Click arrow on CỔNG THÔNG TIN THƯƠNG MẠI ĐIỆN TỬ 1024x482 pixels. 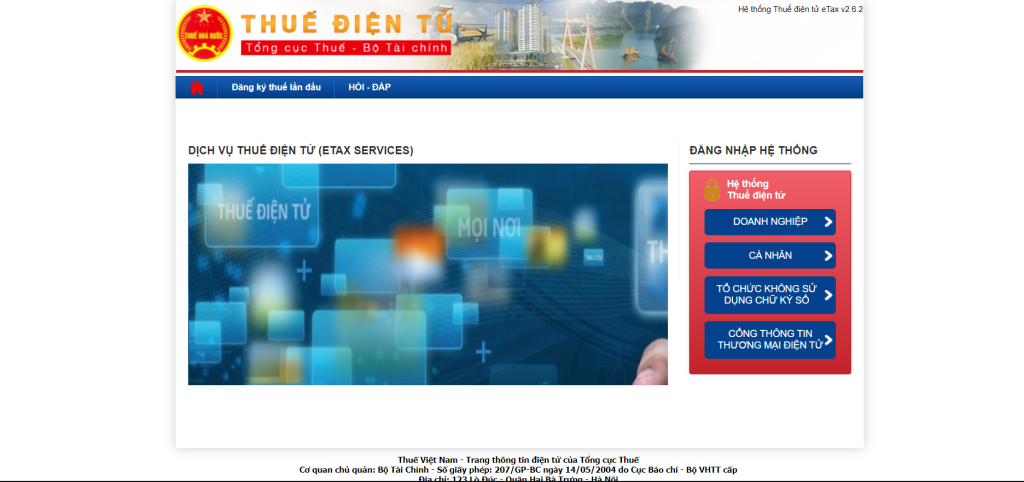coord(827,340)
